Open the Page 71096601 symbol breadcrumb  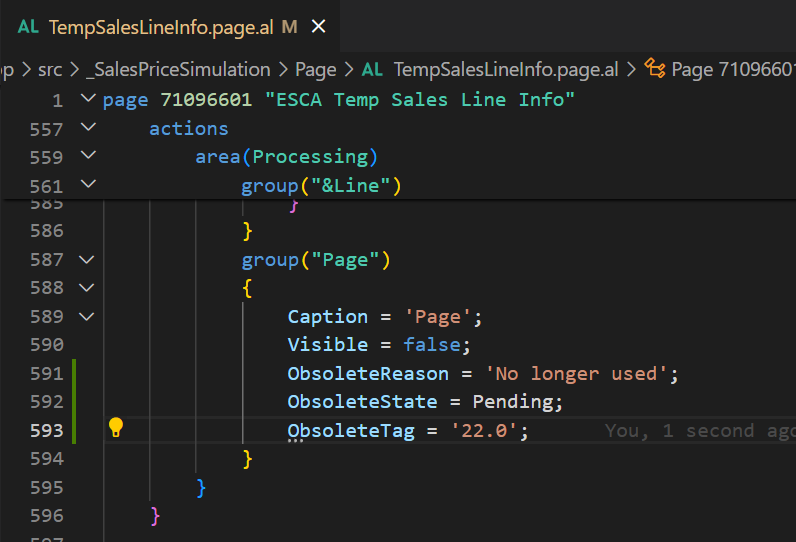pyautogui.click(x=734, y=70)
